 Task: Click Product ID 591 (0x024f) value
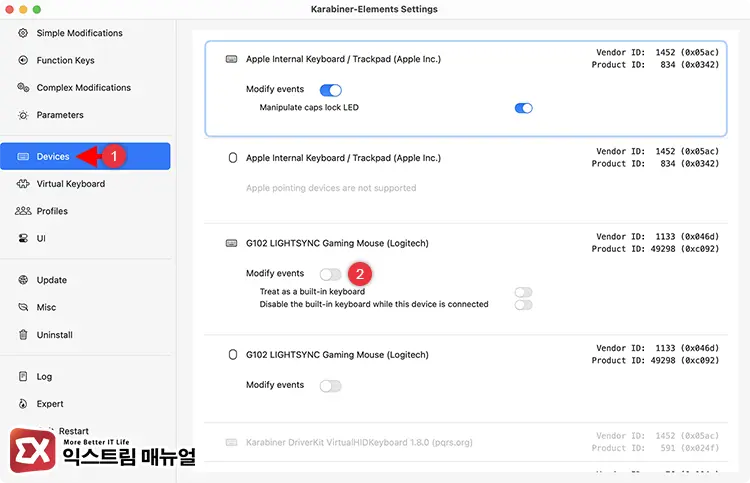click(689, 448)
